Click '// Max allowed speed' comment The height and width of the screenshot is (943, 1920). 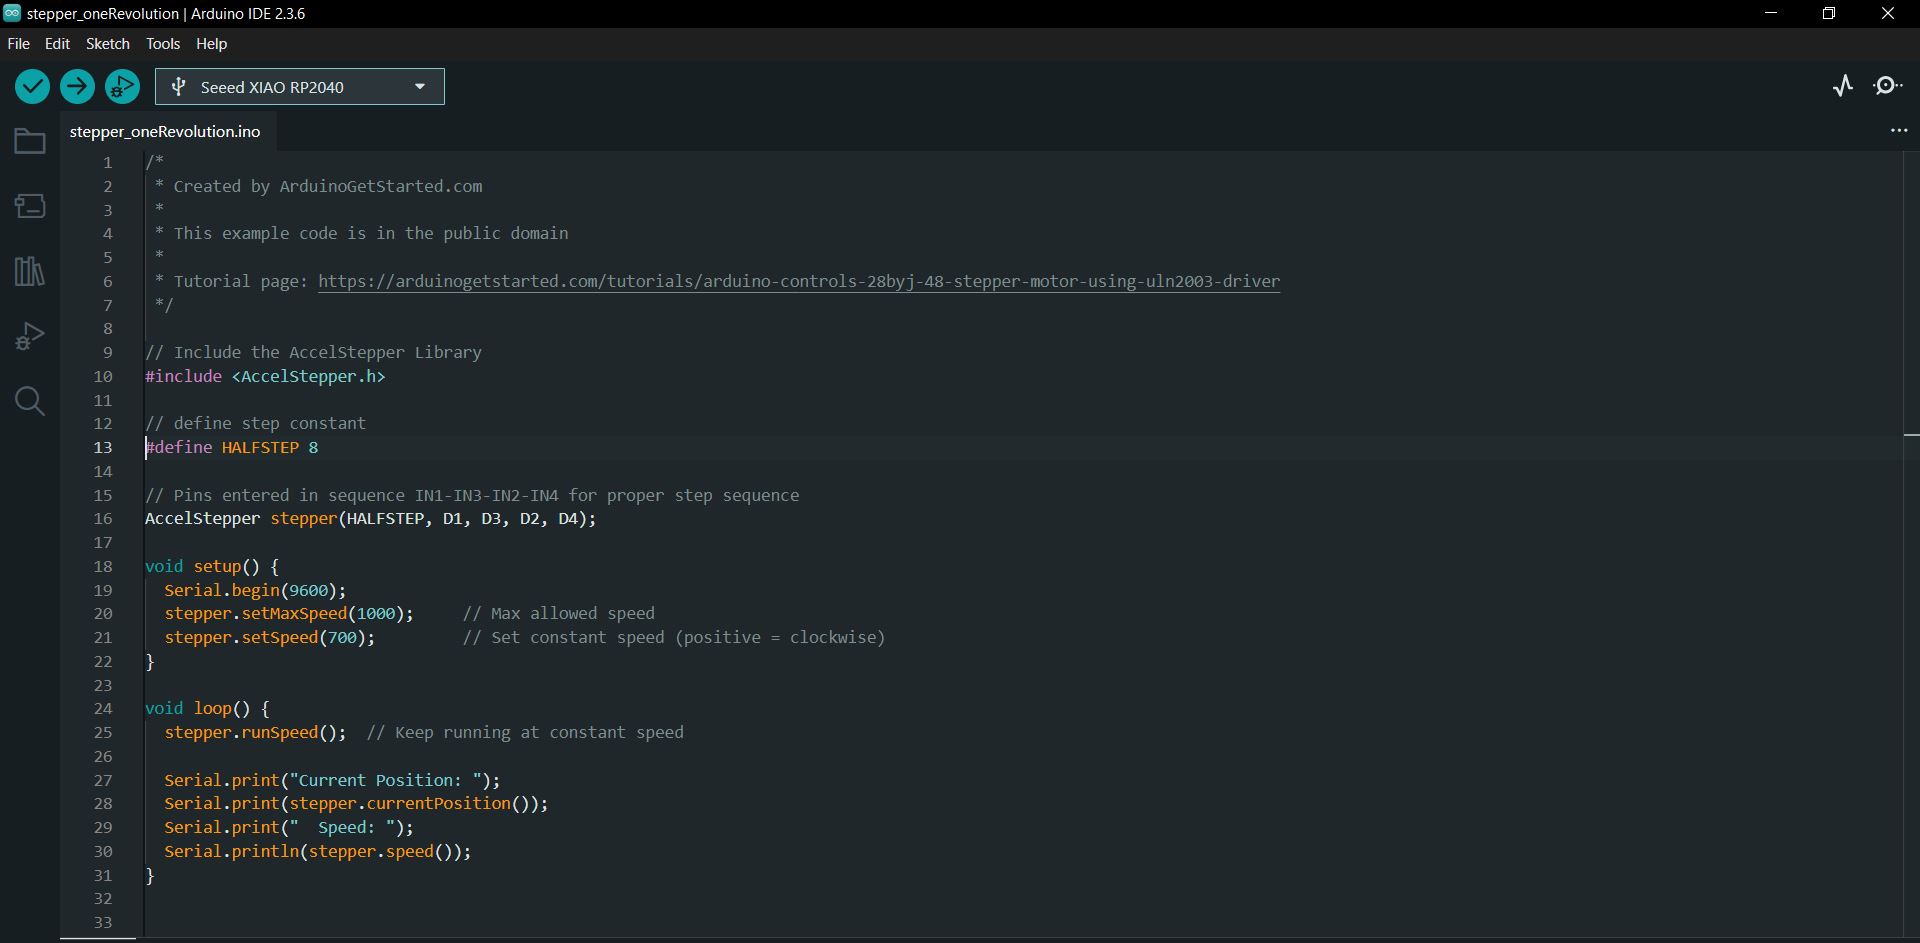(x=559, y=613)
